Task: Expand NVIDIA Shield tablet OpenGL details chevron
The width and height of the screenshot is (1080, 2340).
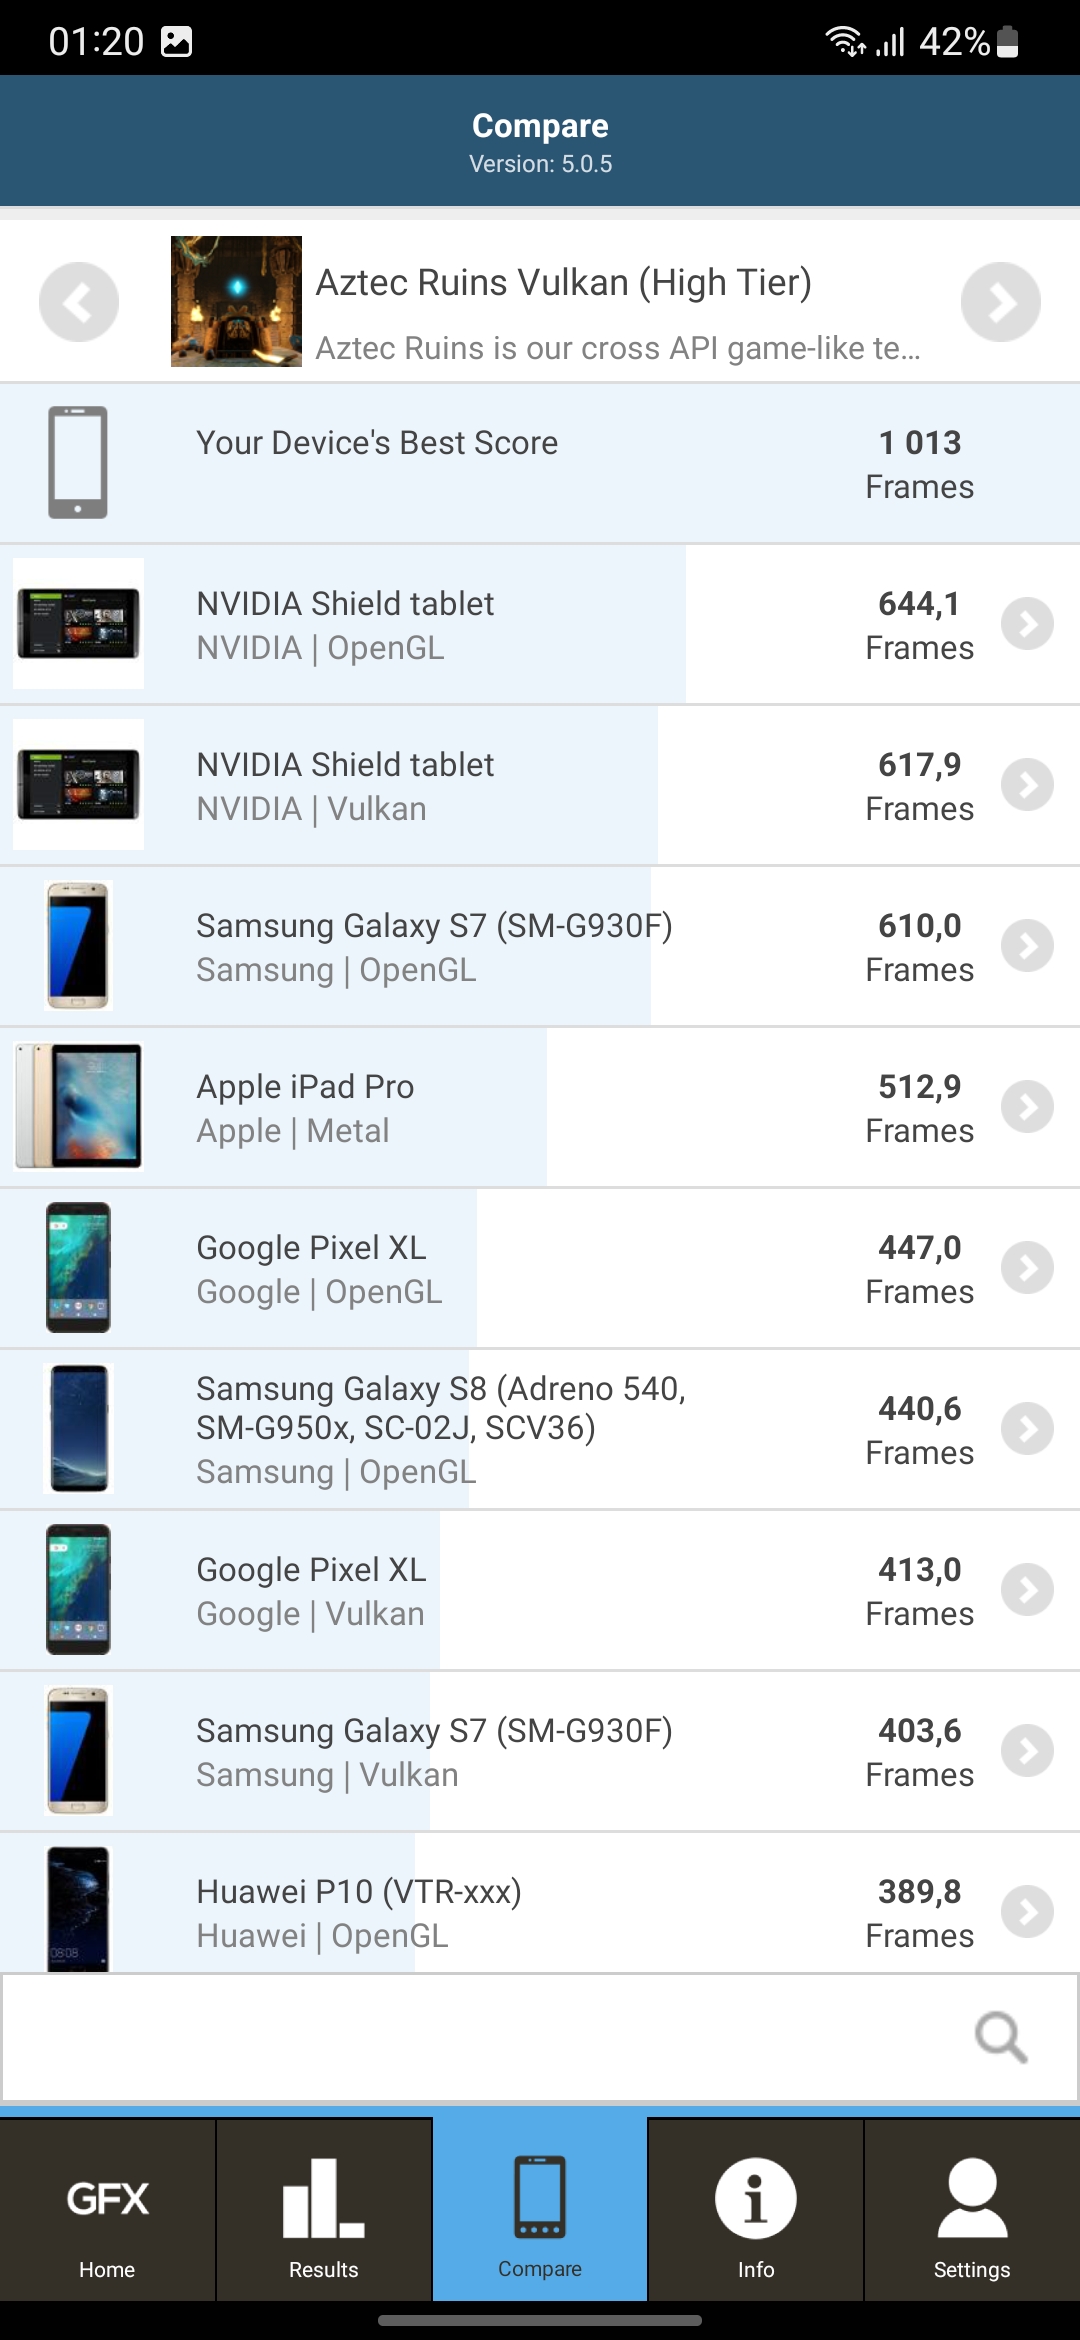Action: pyautogui.click(x=1028, y=625)
